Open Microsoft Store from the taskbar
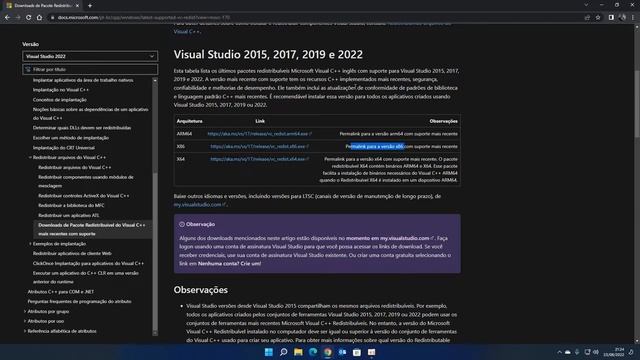Viewport: 640px width, 360px height. coord(357,352)
